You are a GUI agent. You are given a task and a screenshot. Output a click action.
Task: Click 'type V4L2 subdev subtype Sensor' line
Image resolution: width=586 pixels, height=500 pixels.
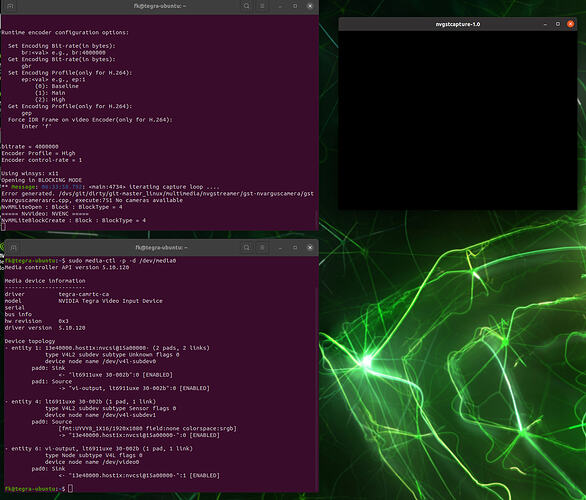(x=111, y=408)
